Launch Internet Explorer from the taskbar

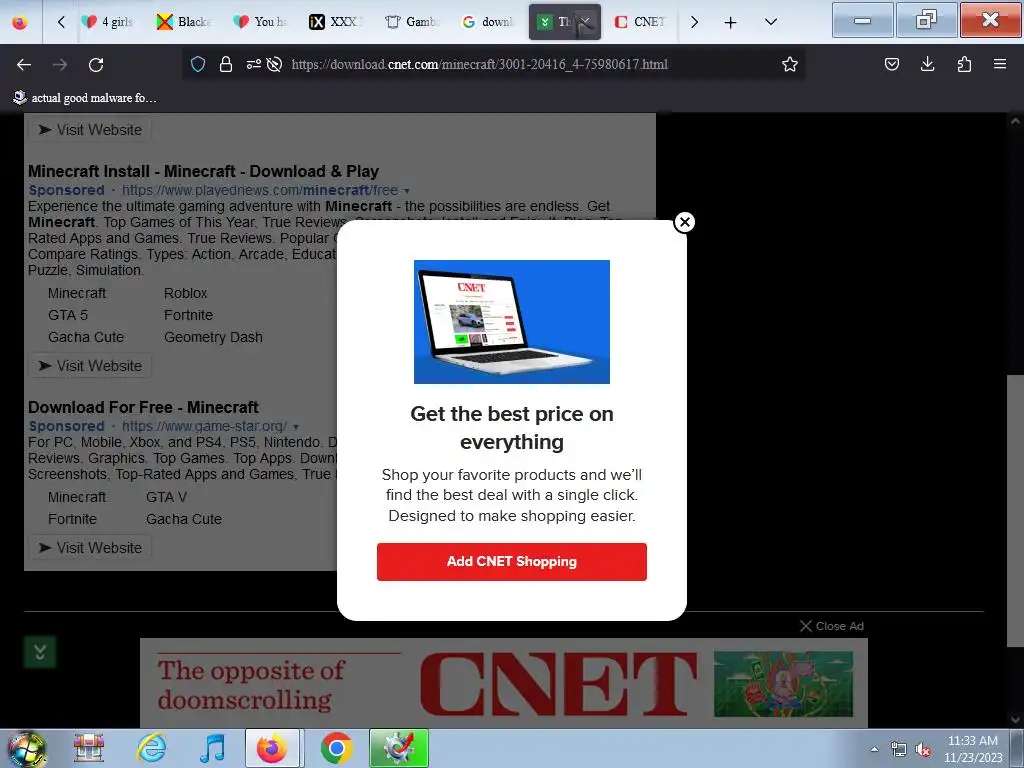point(151,748)
